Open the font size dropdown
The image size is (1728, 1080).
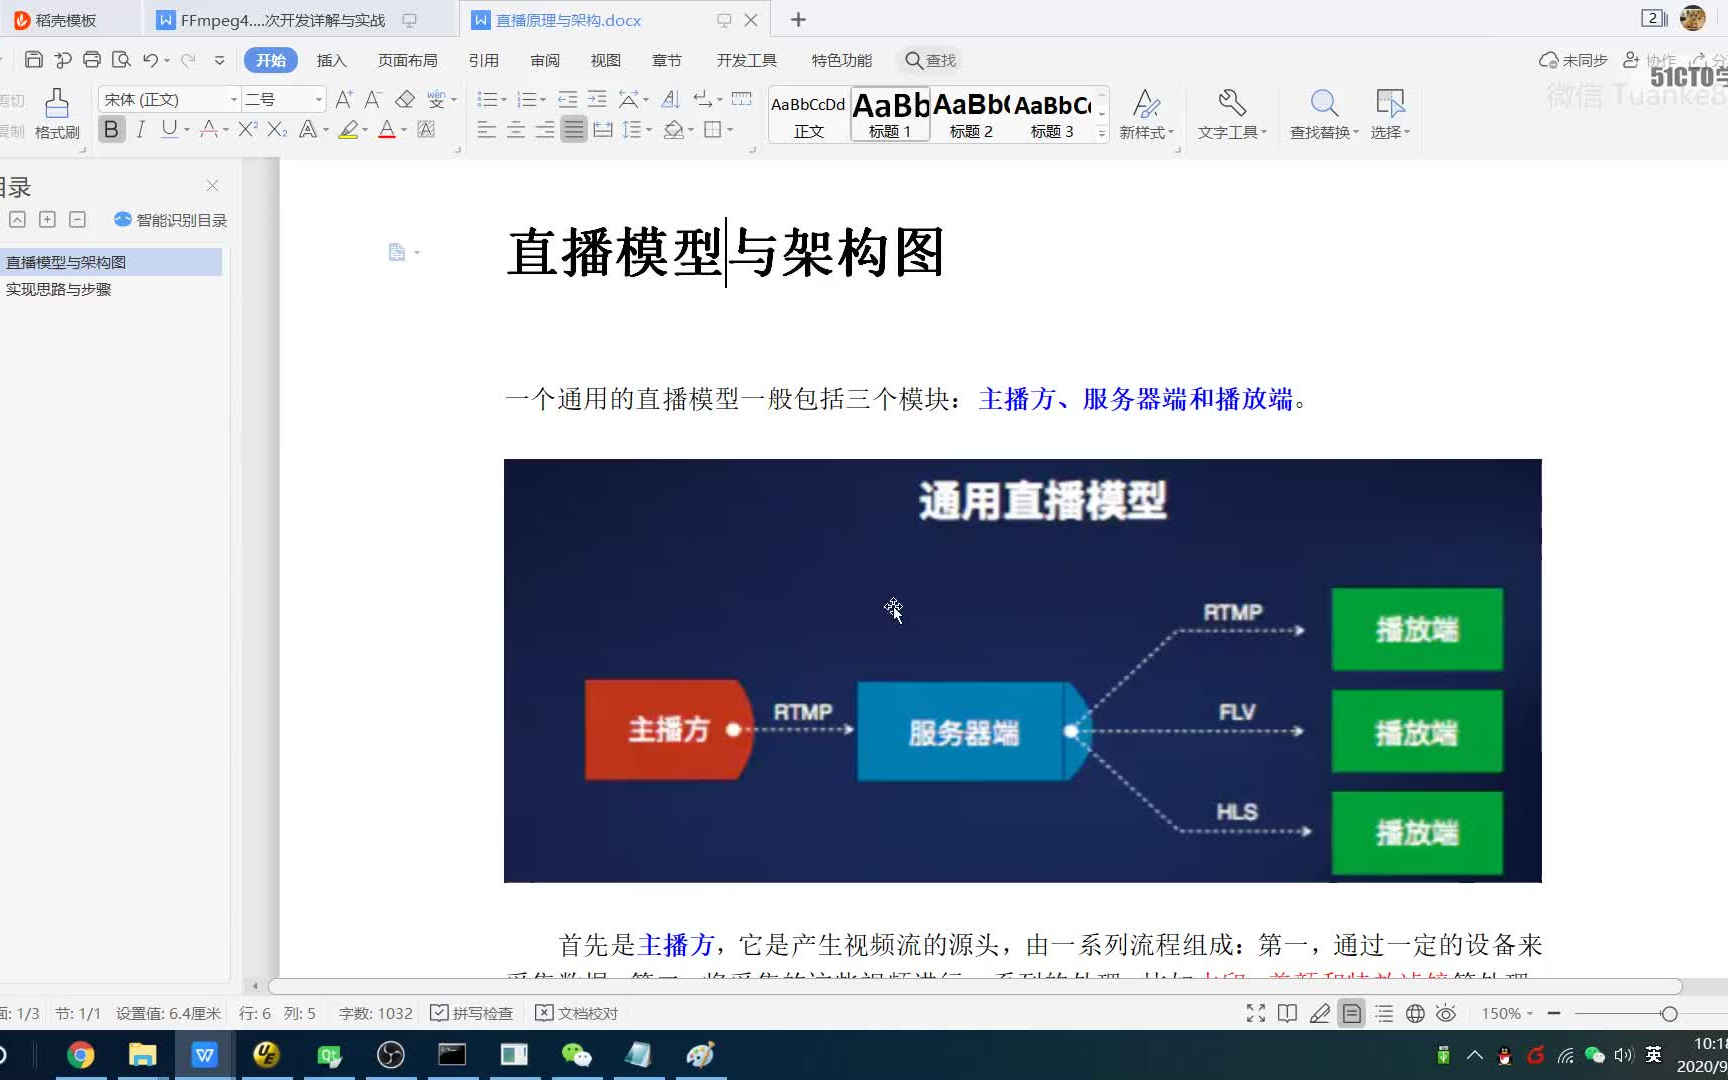tap(319, 99)
